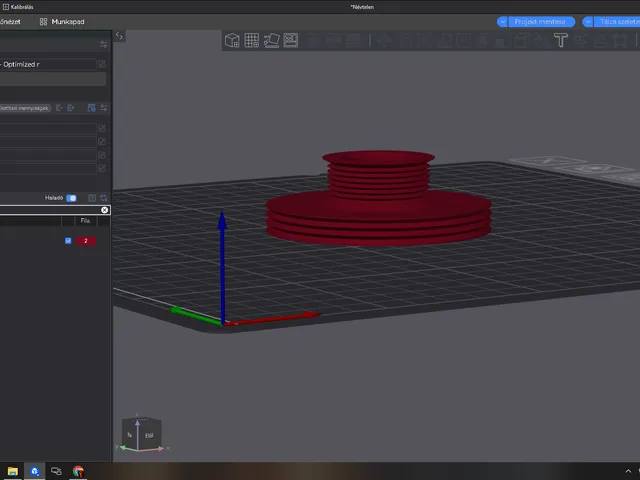Select the red model on the plate
Viewport: 640px width, 480px height.
378,198
